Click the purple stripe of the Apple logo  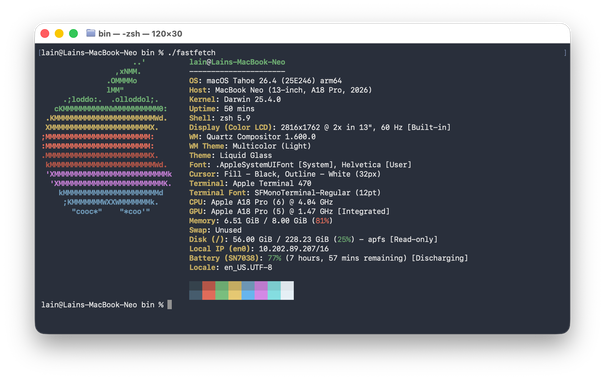pyautogui.click(x=110, y=179)
